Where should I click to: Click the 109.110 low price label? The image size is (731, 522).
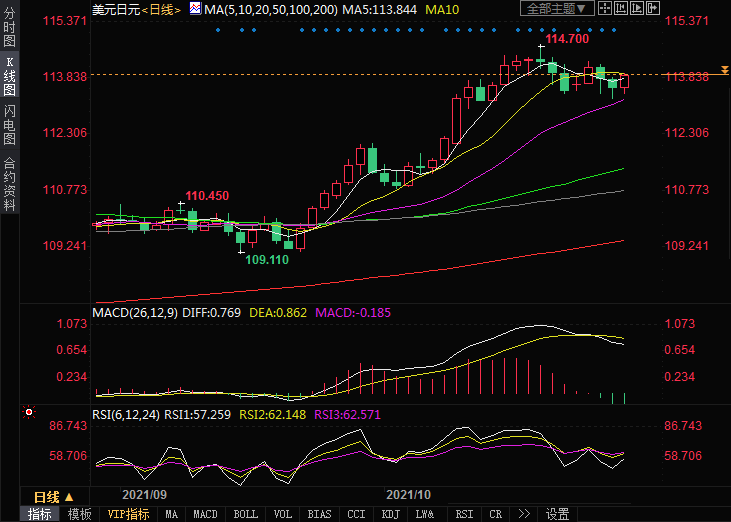pos(267,259)
